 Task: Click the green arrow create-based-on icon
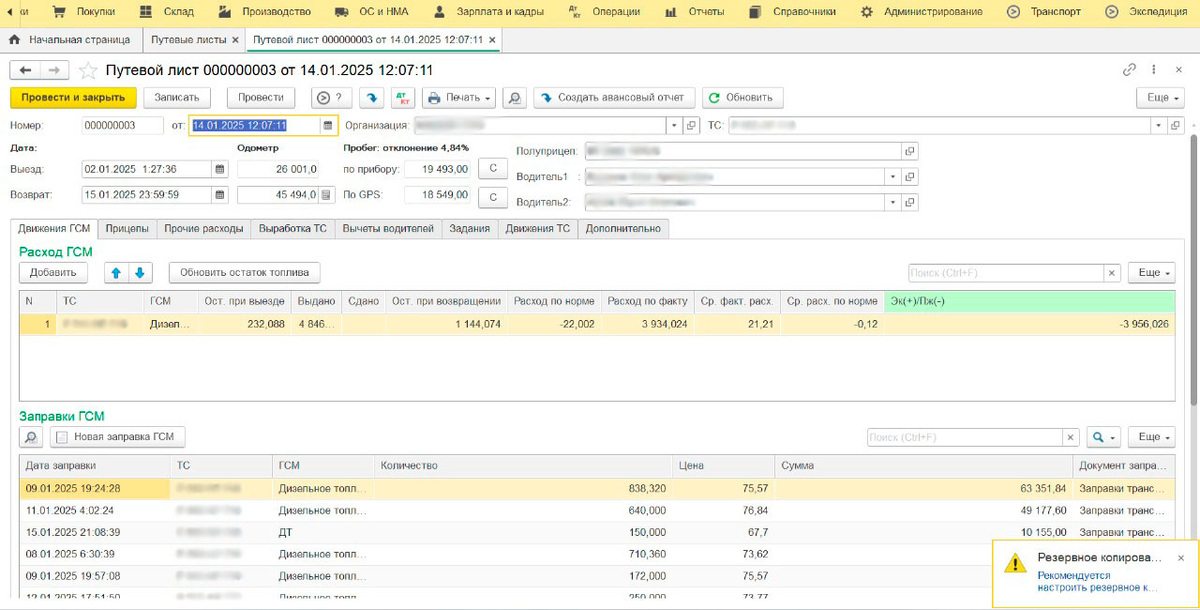[x=372, y=97]
